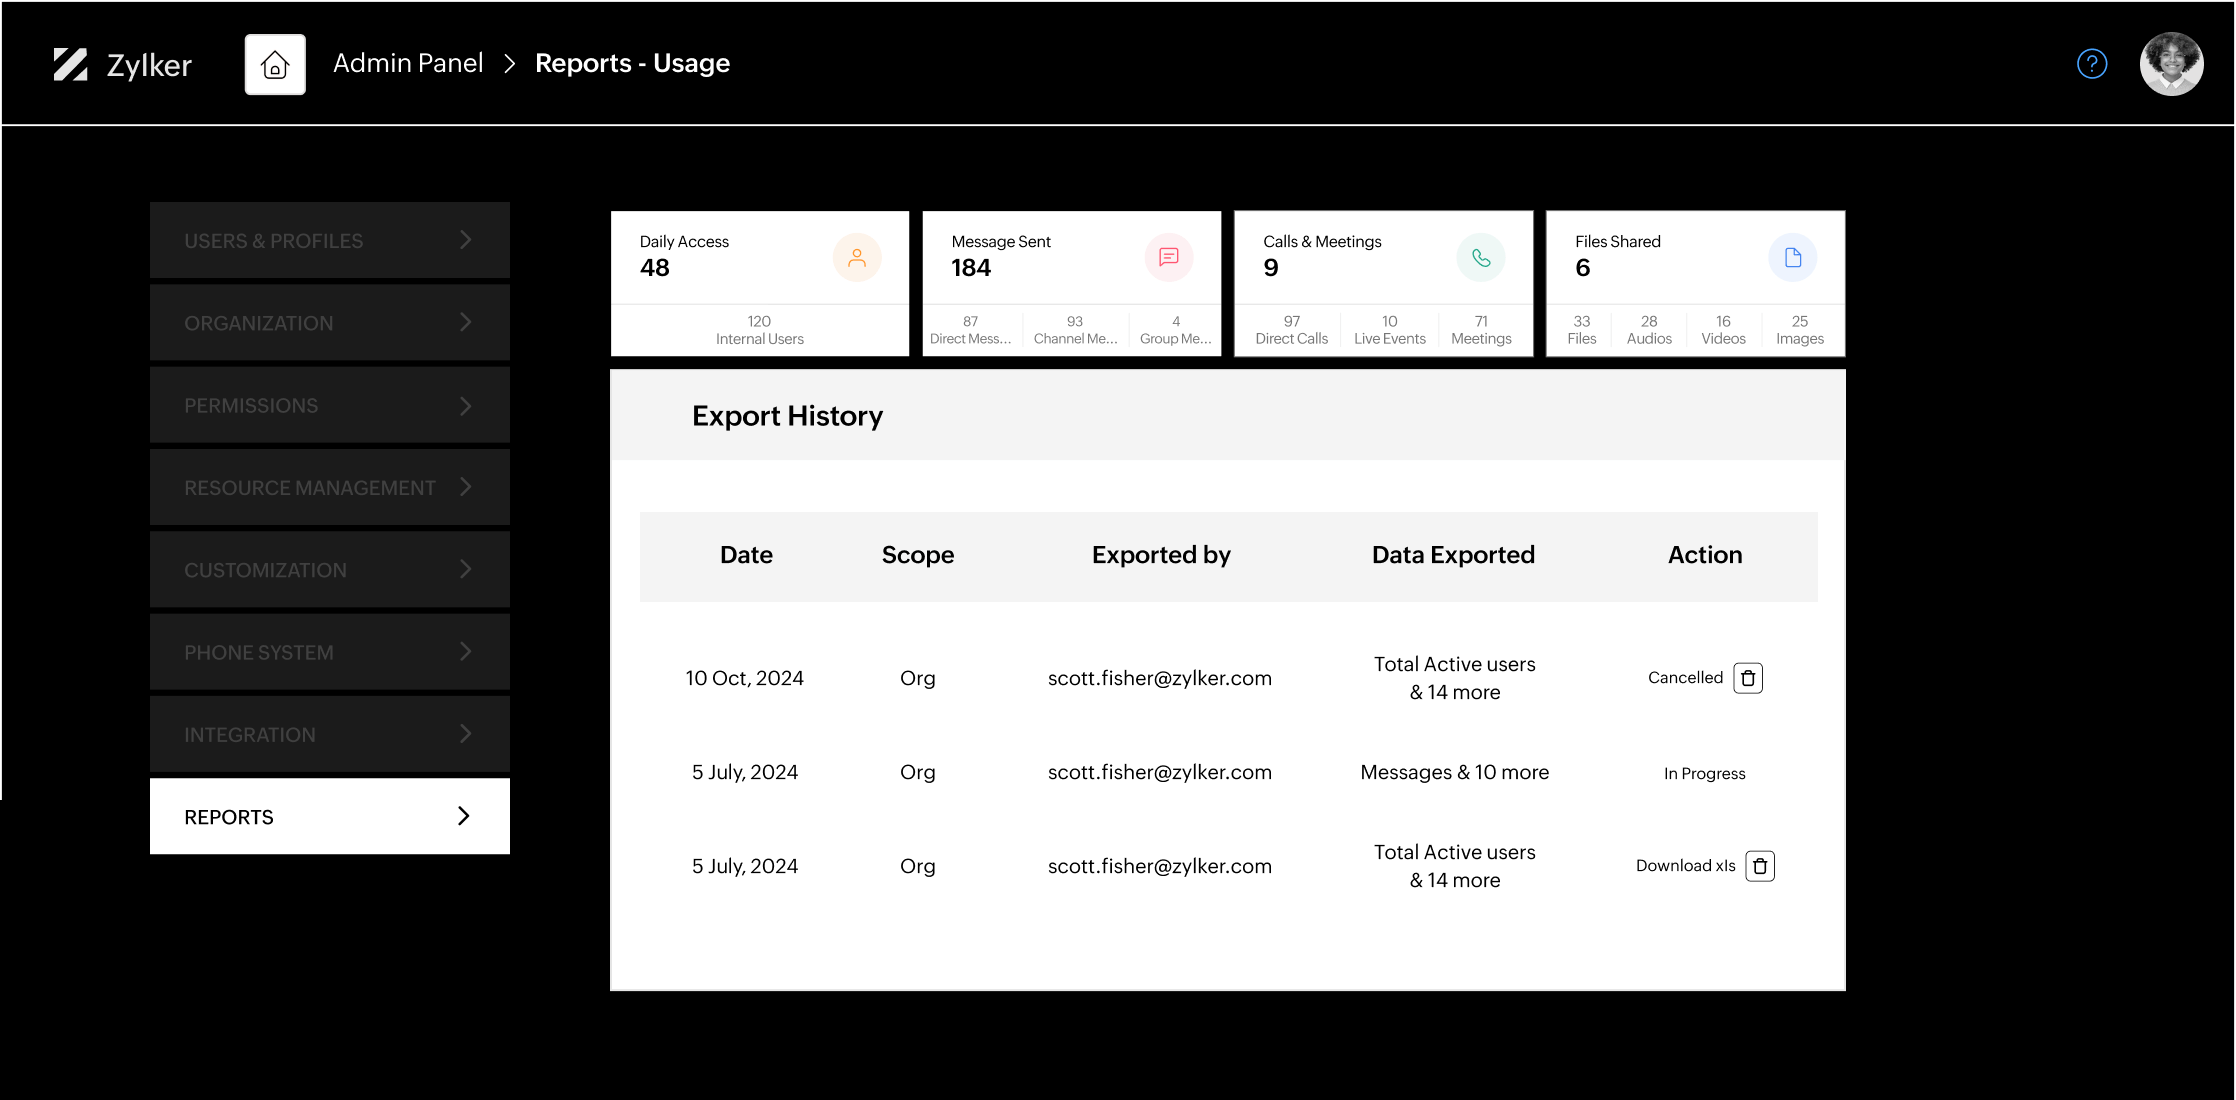Screen dimensions: 2236x1100
Task: Click the delete icon for July 5 download export
Action: click(1757, 866)
